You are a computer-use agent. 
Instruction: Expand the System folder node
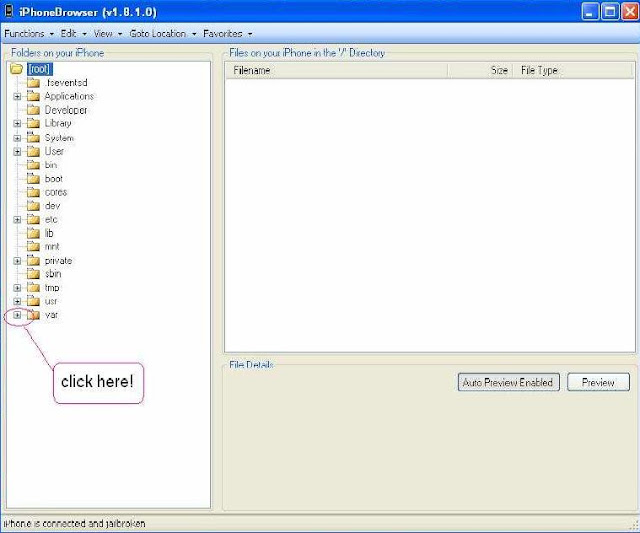click(x=17, y=138)
